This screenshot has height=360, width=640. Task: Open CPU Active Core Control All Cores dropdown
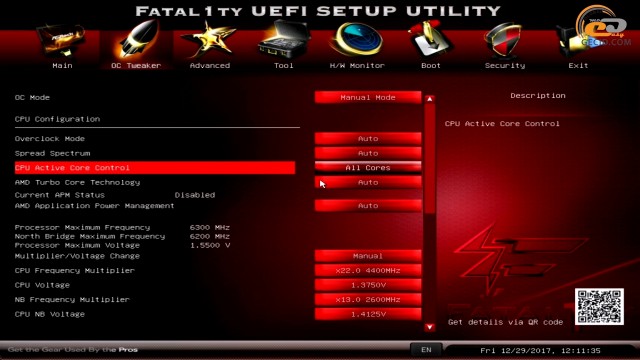[368, 167]
